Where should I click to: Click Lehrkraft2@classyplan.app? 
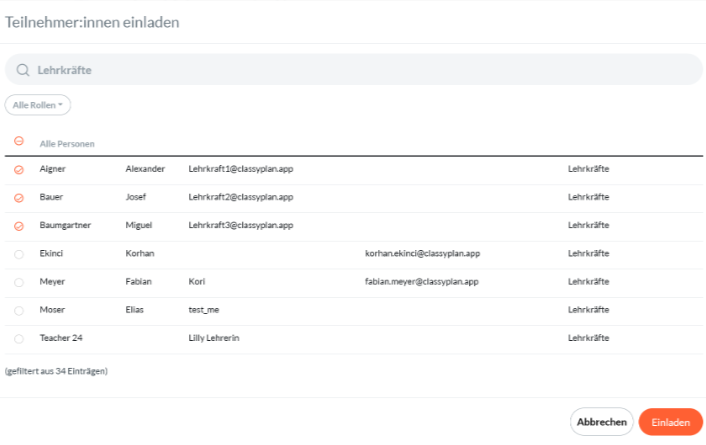click(x=241, y=197)
